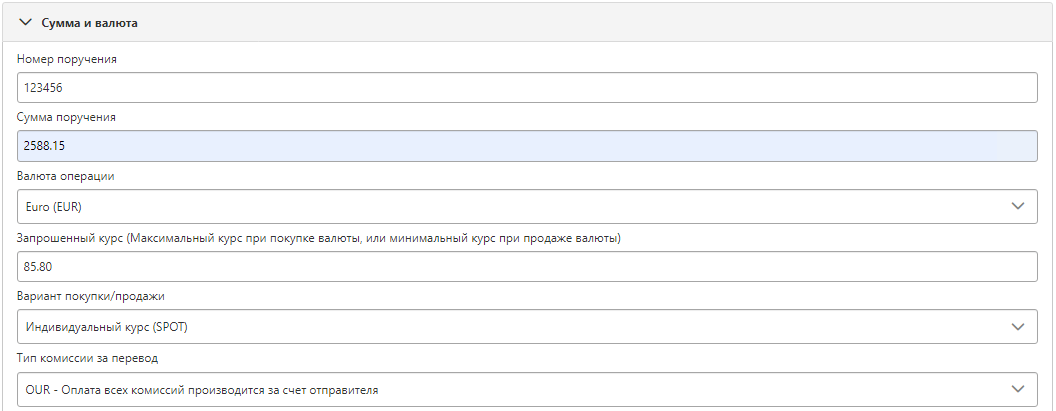This screenshot has width=1056, height=411.
Task: Click the chevron beside Индивидуальный курс (SPOT)
Action: [1018, 327]
